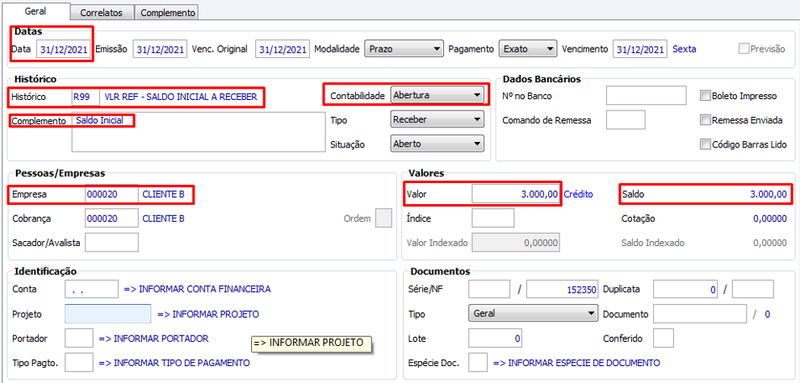Click '=> INFORMAR TIPO DE PAGAMENTO' text
Viewport: 800px width, 383px height.
174,363
